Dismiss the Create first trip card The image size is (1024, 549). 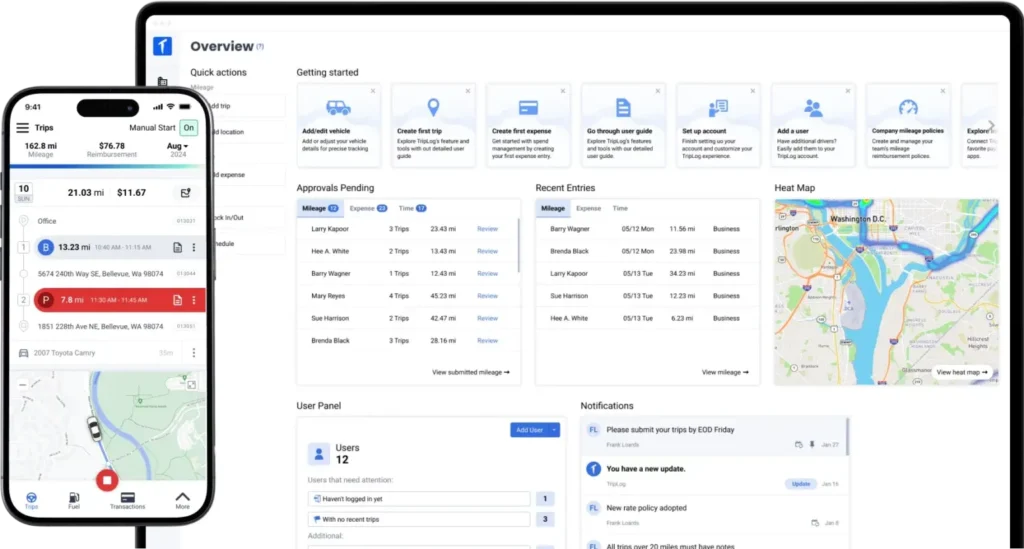pos(468,91)
